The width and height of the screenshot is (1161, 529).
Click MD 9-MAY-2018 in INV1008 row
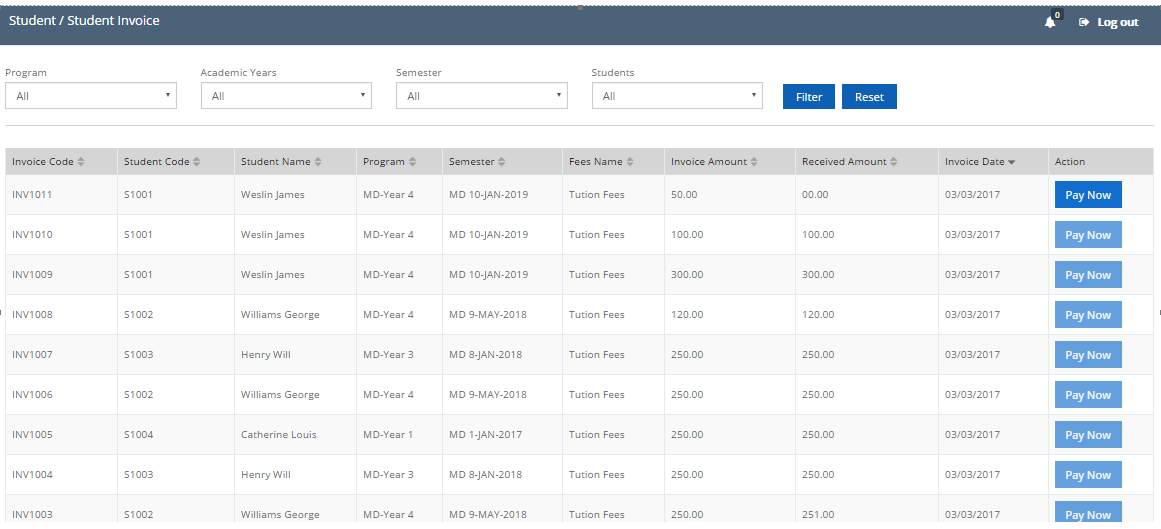point(487,315)
